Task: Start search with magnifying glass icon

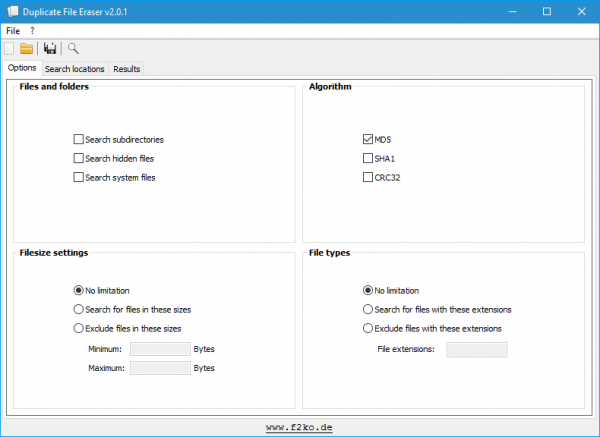Action: 73,49
